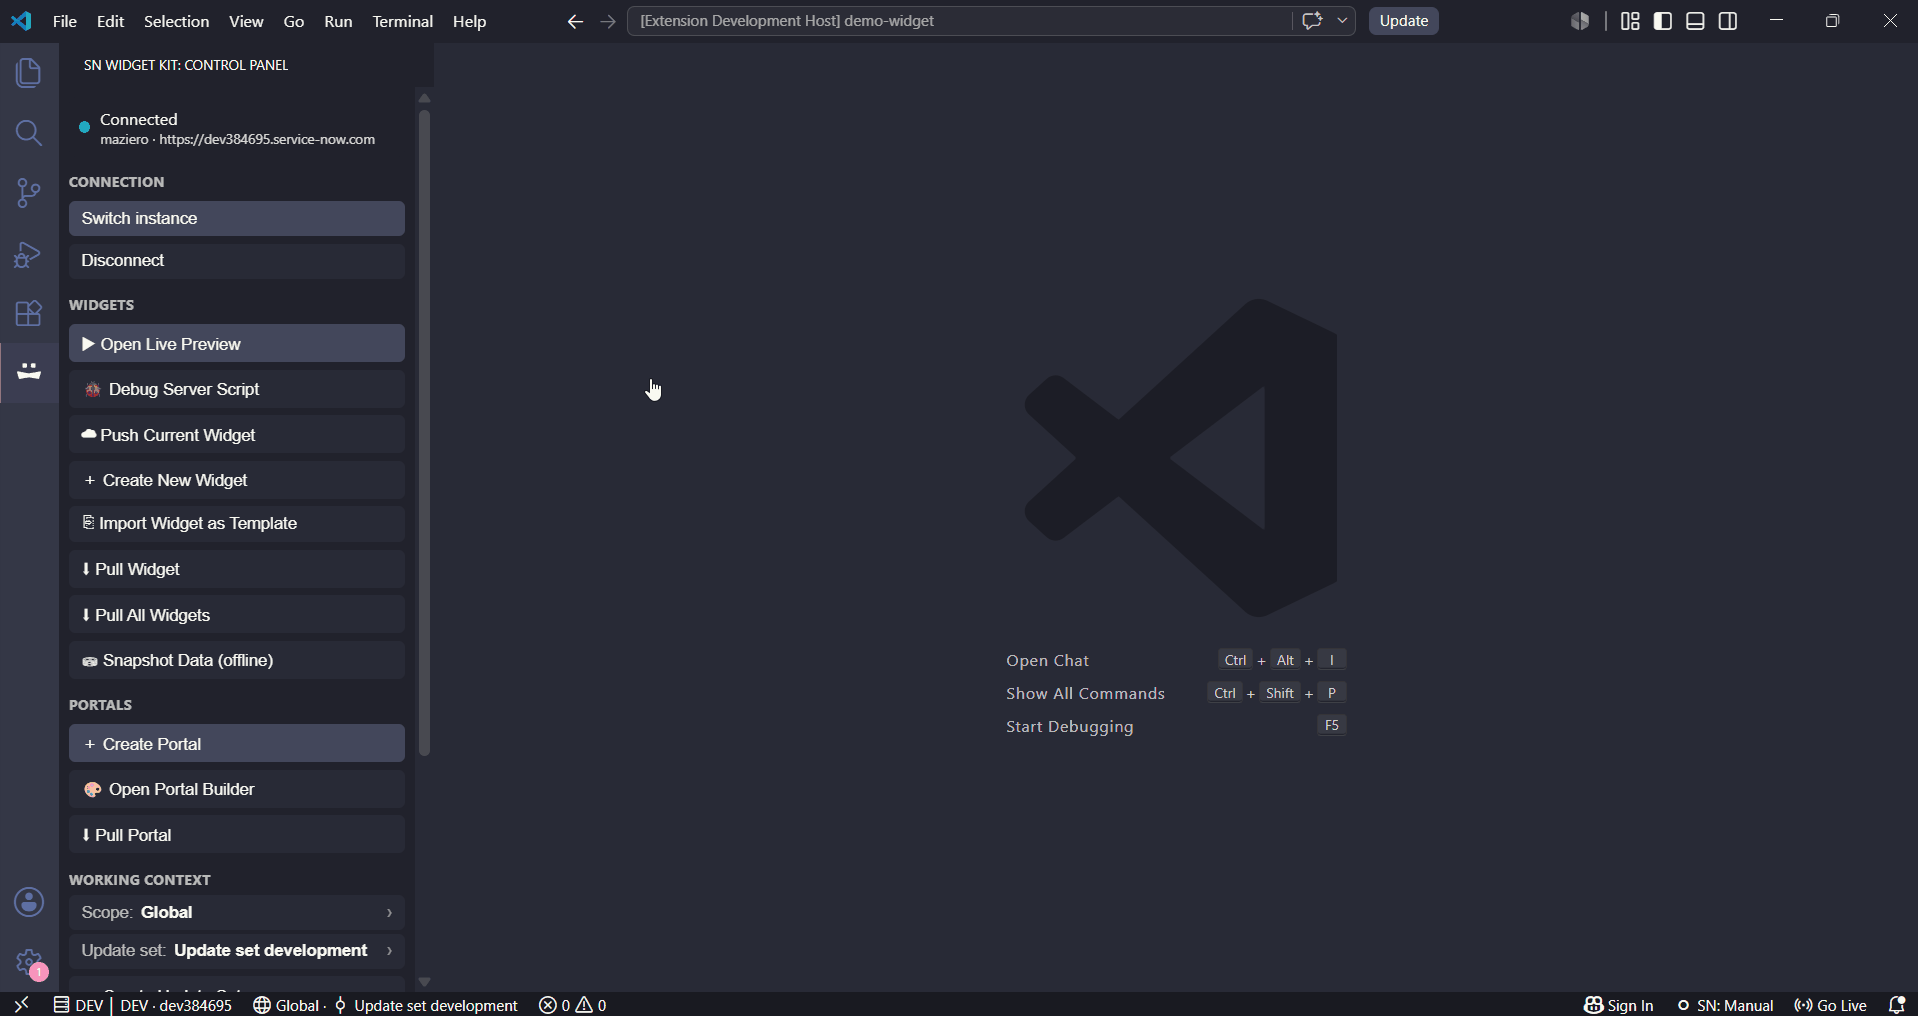
Task: Click the Disconnect button
Action: [x=237, y=260]
